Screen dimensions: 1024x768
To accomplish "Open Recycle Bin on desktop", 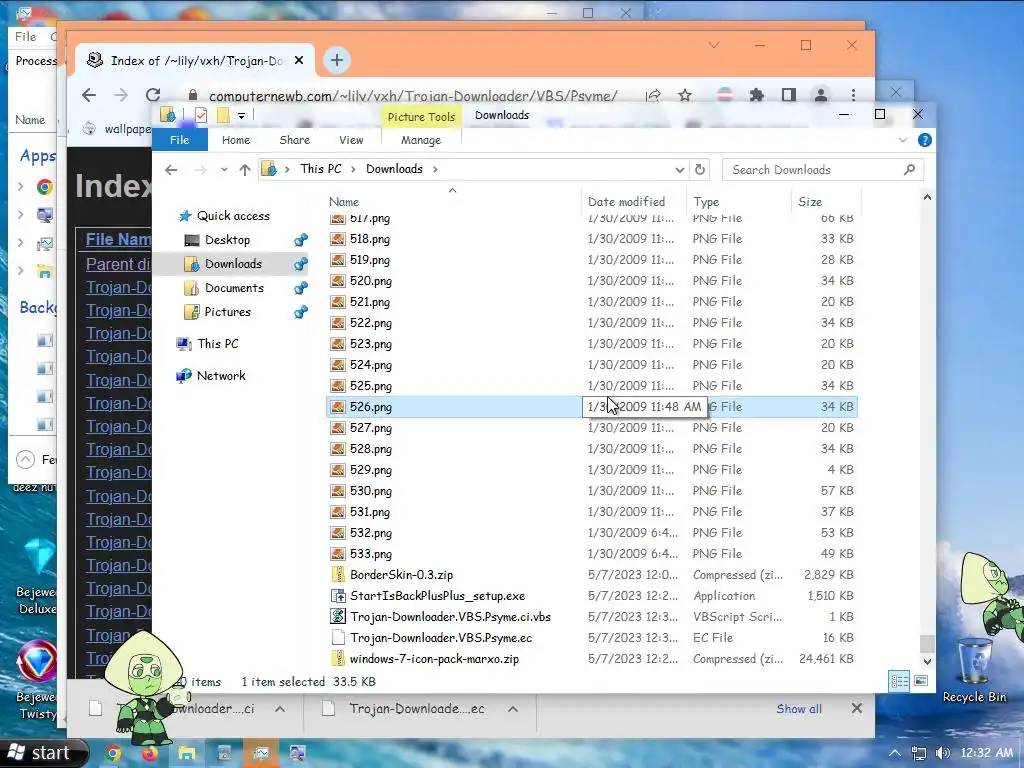I will [x=974, y=668].
